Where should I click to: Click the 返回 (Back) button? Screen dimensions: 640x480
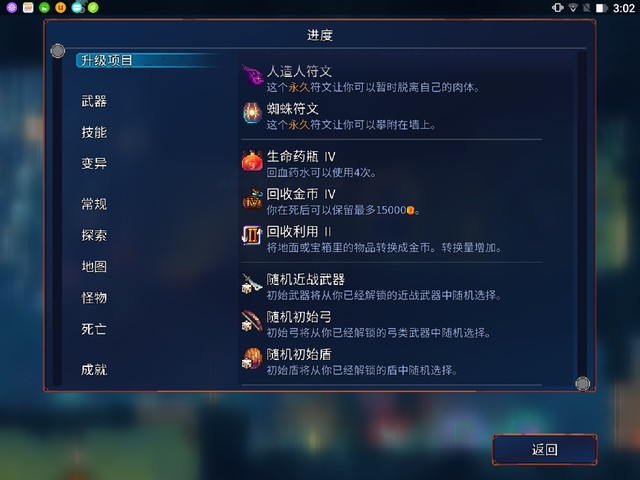544,449
